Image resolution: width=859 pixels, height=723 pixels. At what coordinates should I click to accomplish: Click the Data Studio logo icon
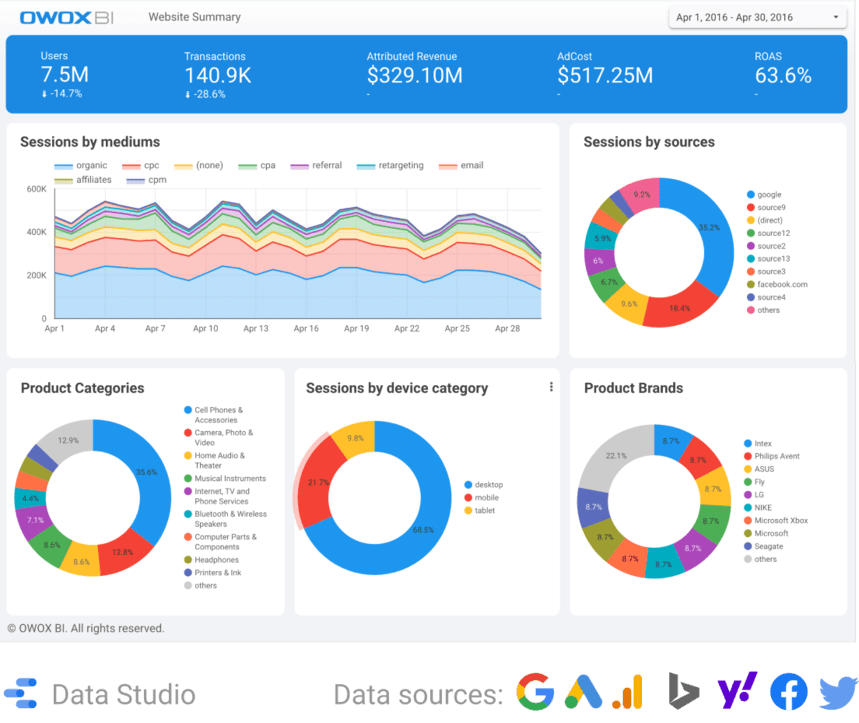point(20,693)
